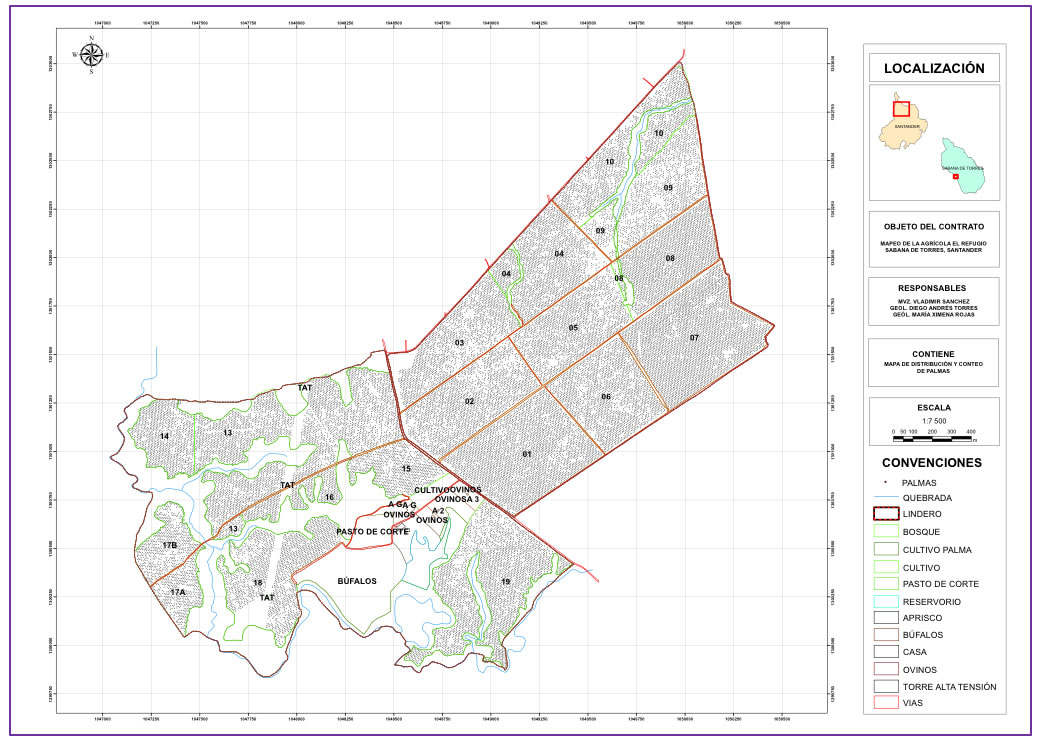Click the VIAS red legend swatch
This screenshot has width=1044, height=739.
pyautogui.click(x=886, y=702)
